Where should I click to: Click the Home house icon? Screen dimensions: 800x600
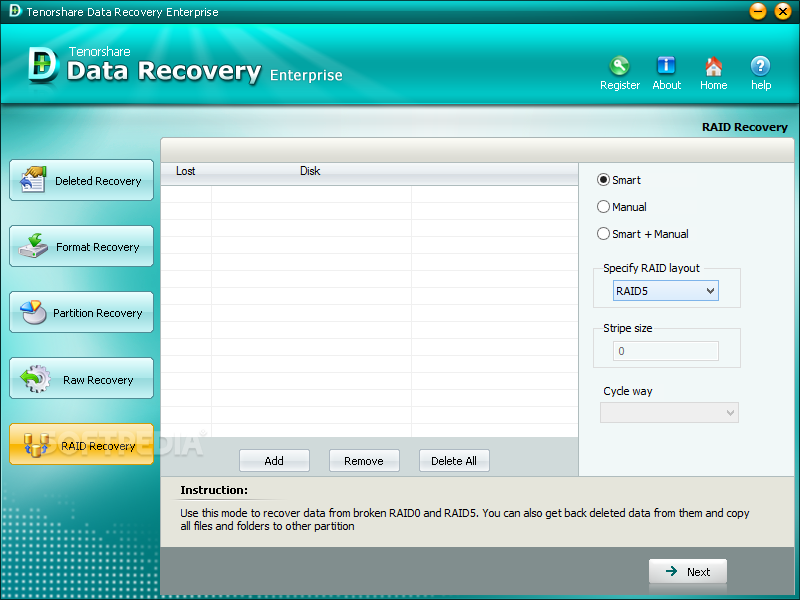pyautogui.click(x=713, y=66)
